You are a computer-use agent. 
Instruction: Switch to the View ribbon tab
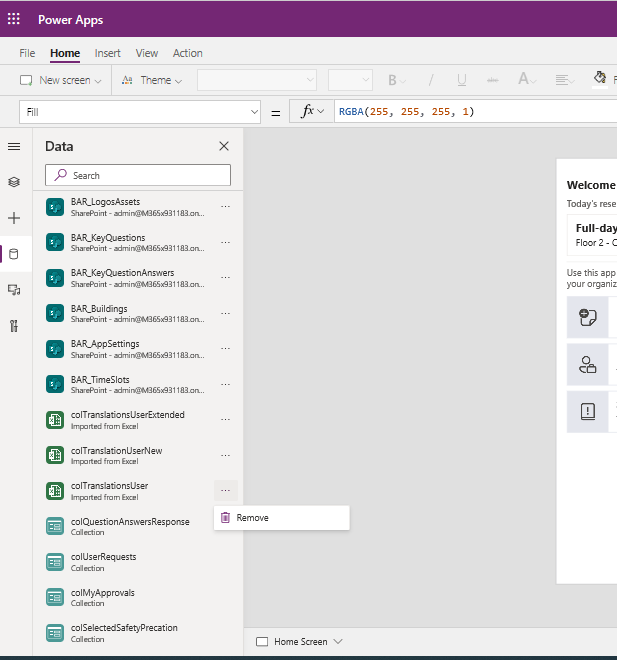146,53
